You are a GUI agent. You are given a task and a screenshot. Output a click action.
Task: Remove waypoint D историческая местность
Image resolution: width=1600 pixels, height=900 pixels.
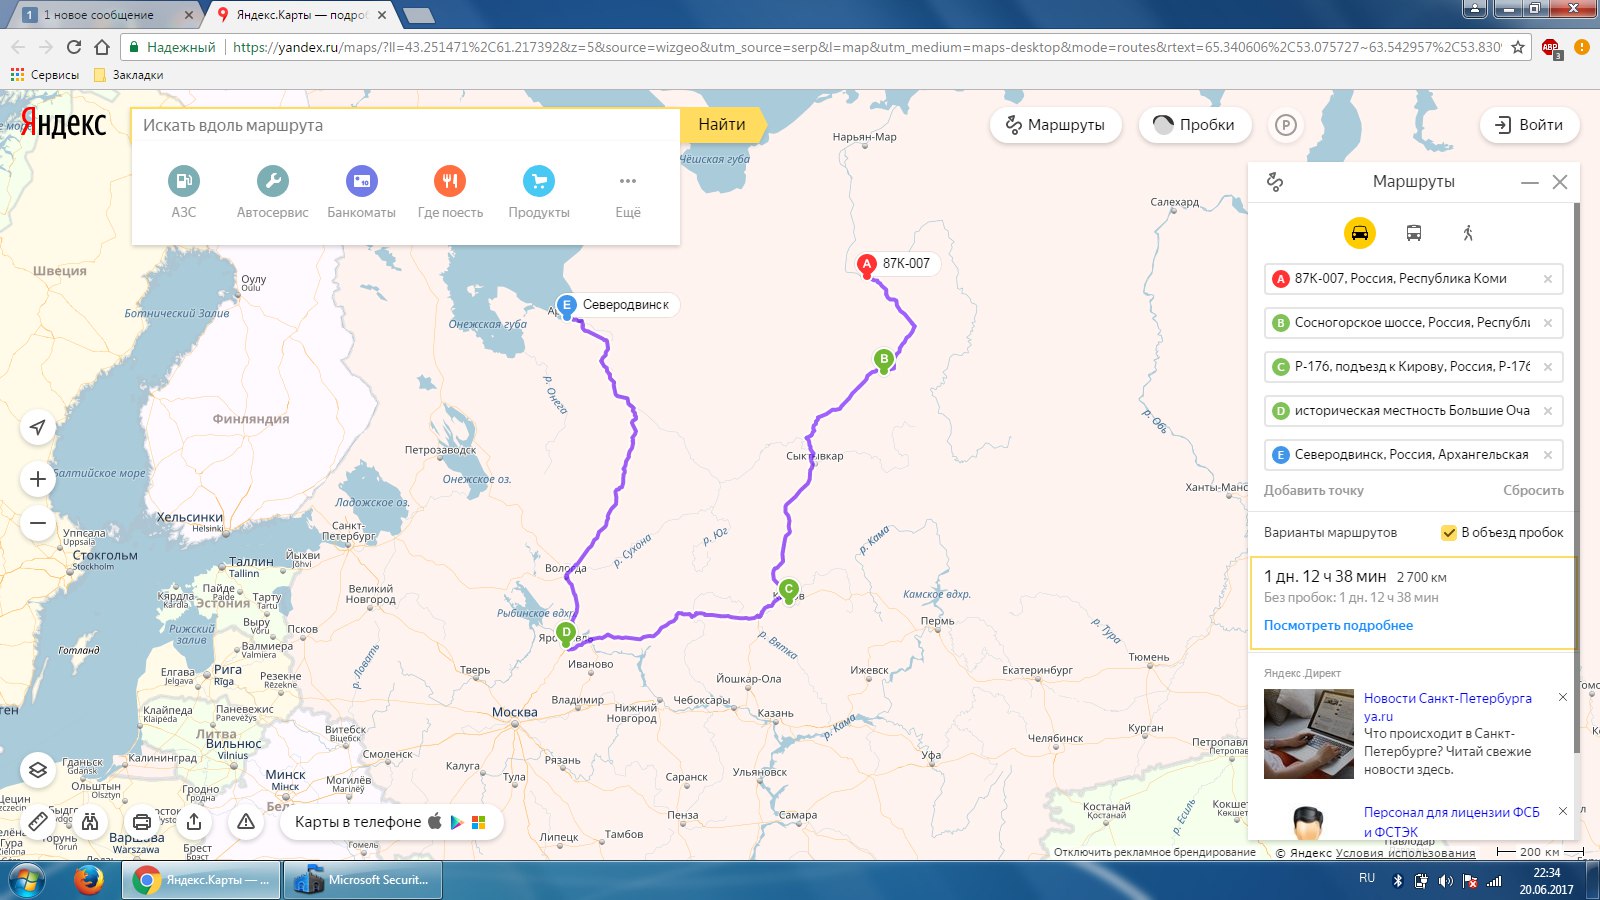point(1548,411)
